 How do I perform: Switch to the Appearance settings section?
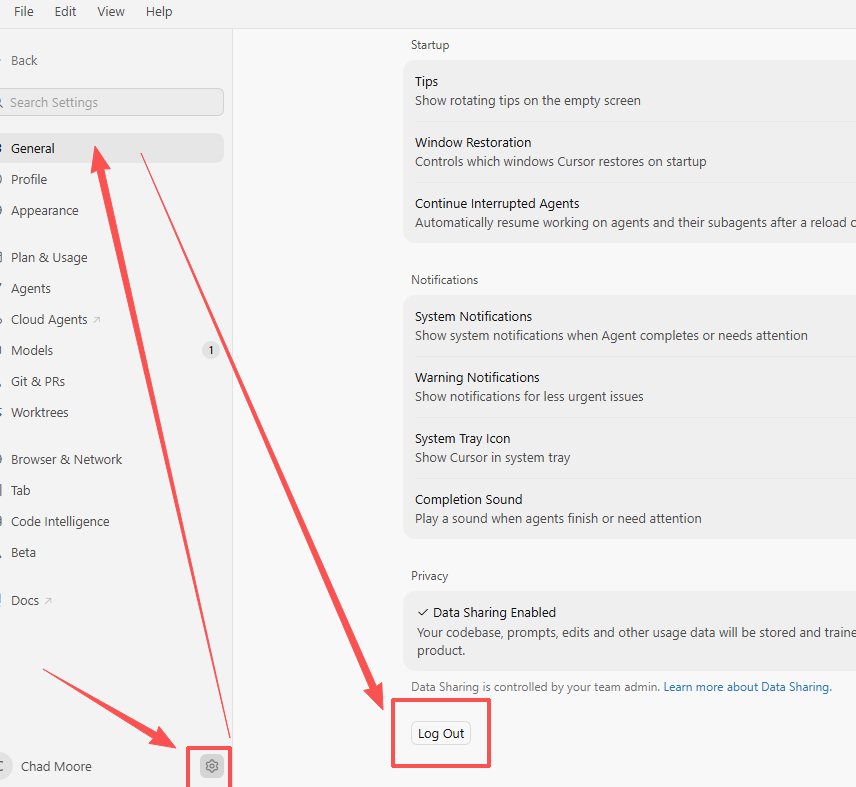(x=45, y=211)
